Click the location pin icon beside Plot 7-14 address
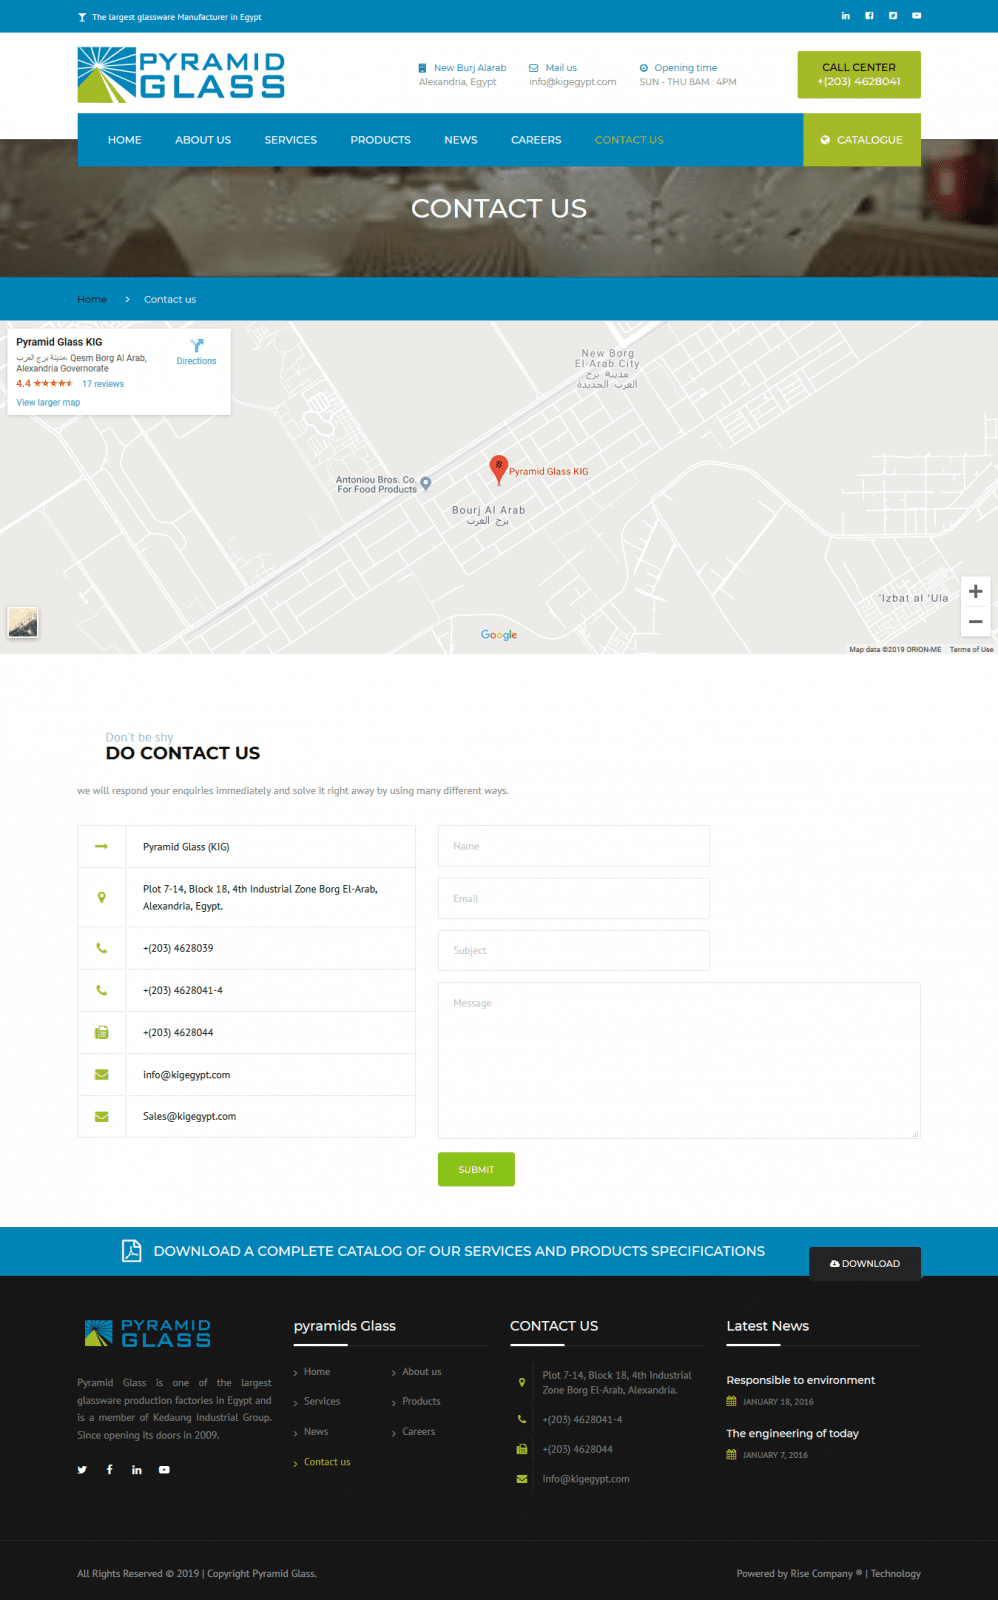Screen dimensions: 998x1600 [x=101, y=897]
